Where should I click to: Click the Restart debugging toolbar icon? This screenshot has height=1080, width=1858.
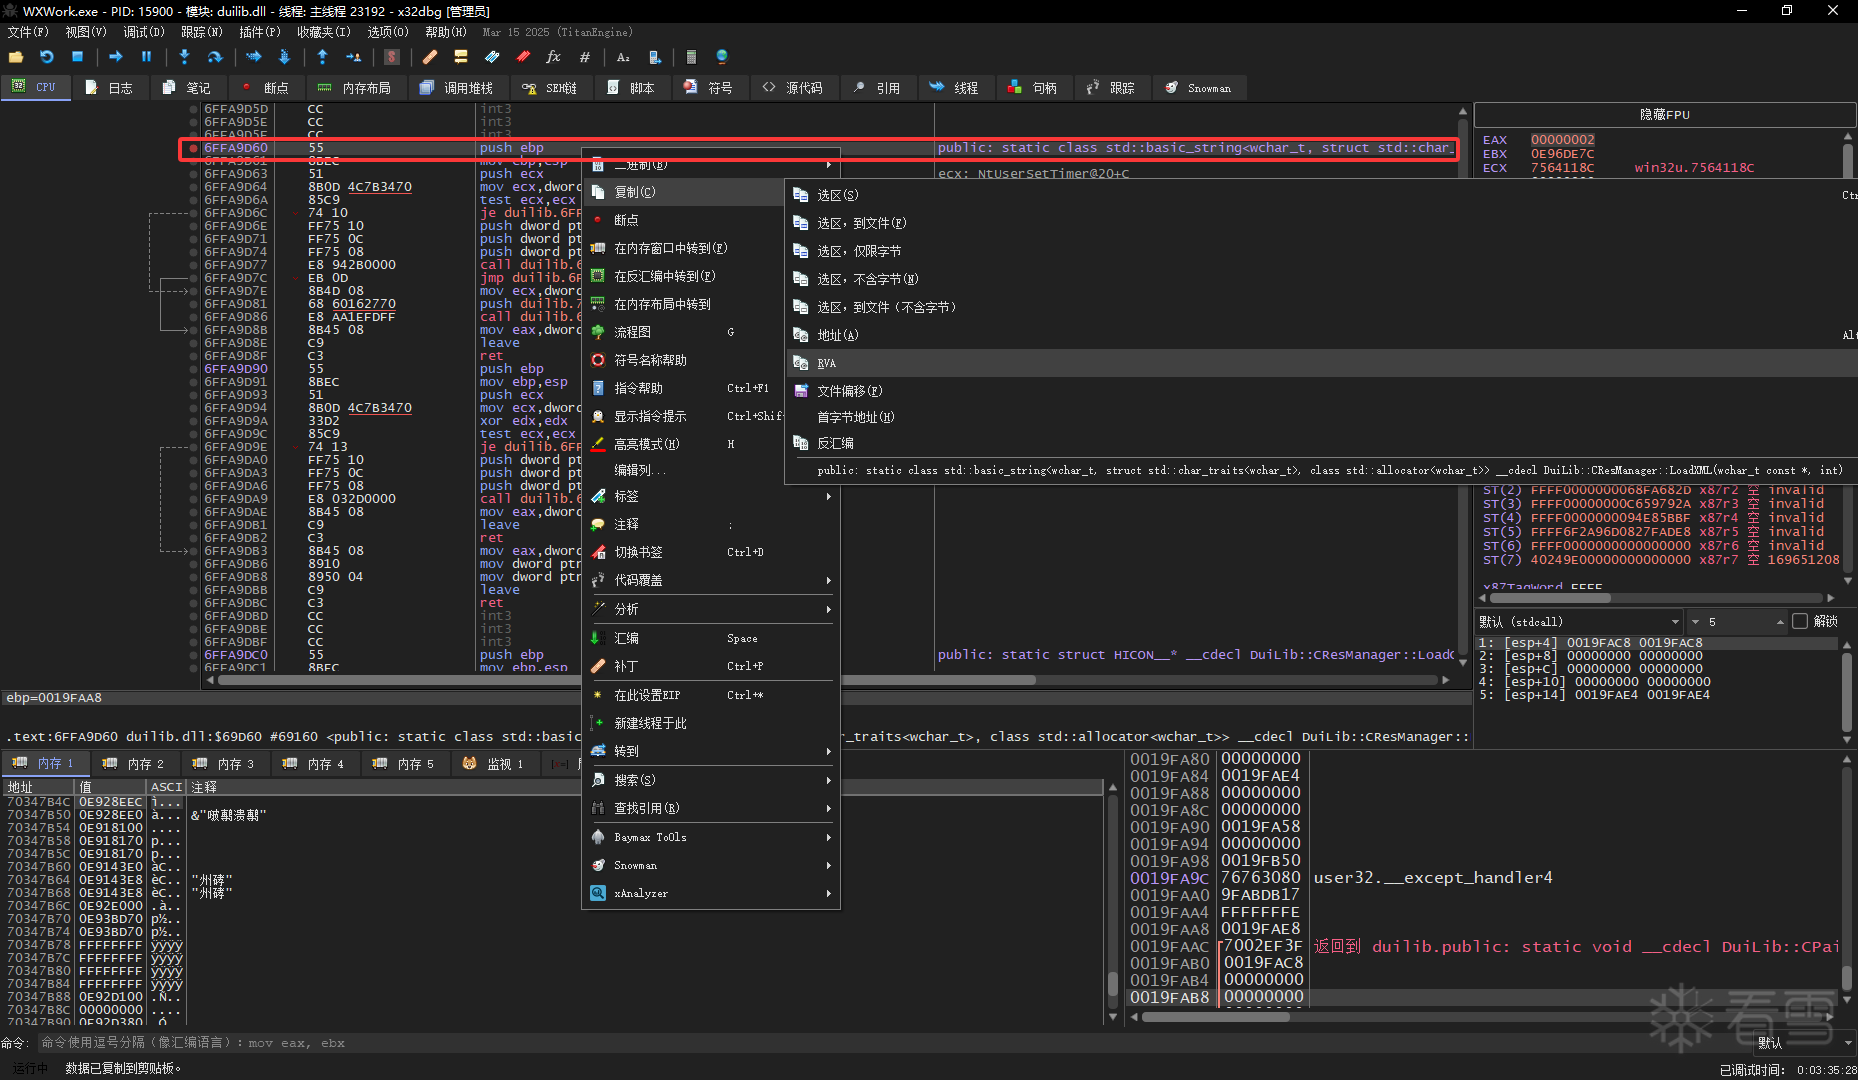pyautogui.click(x=46, y=57)
